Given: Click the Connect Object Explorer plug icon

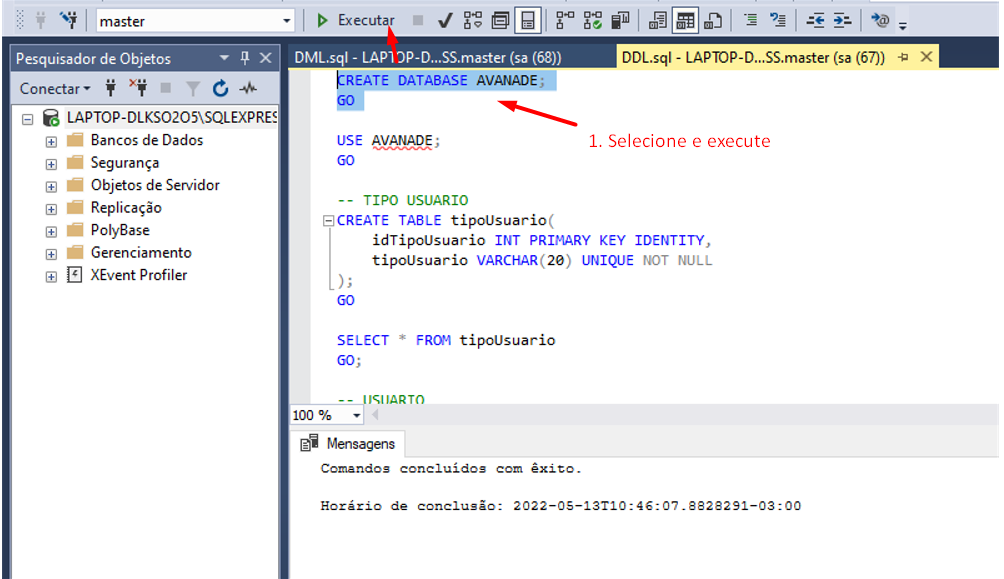Looking at the screenshot, I should click(110, 88).
